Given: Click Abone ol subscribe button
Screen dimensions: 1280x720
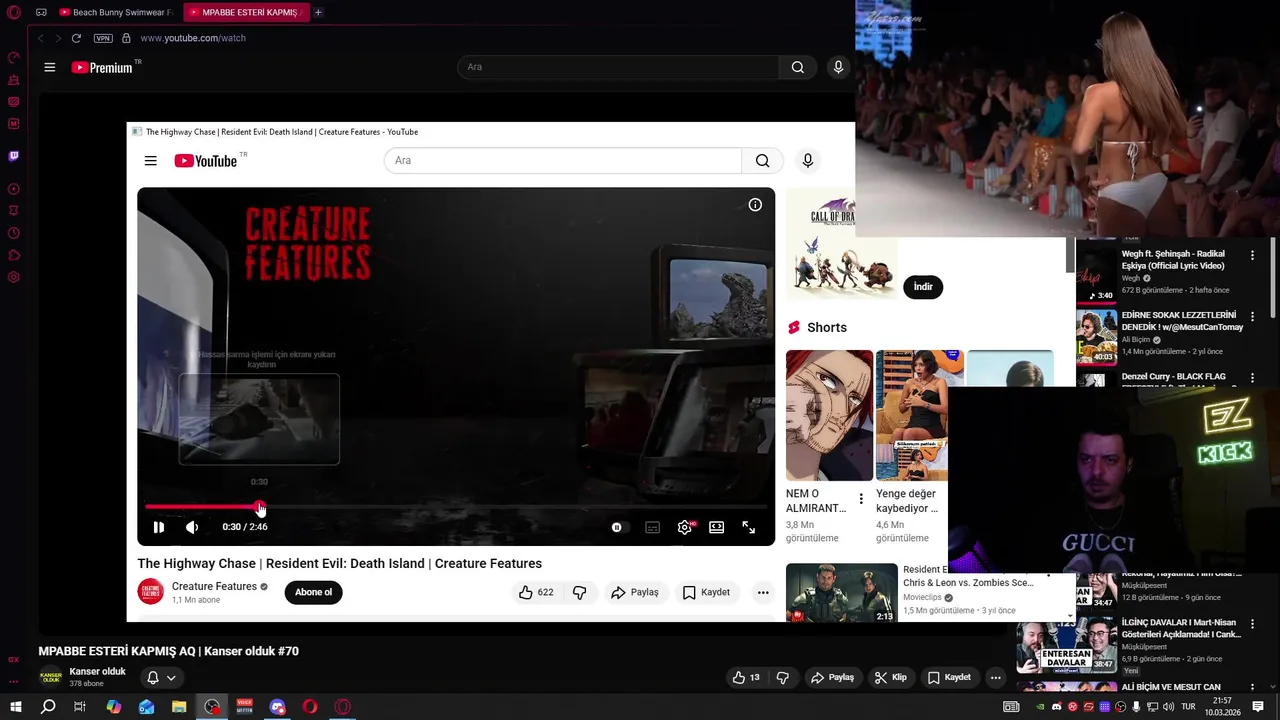Looking at the screenshot, I should [x=313, y=592].
